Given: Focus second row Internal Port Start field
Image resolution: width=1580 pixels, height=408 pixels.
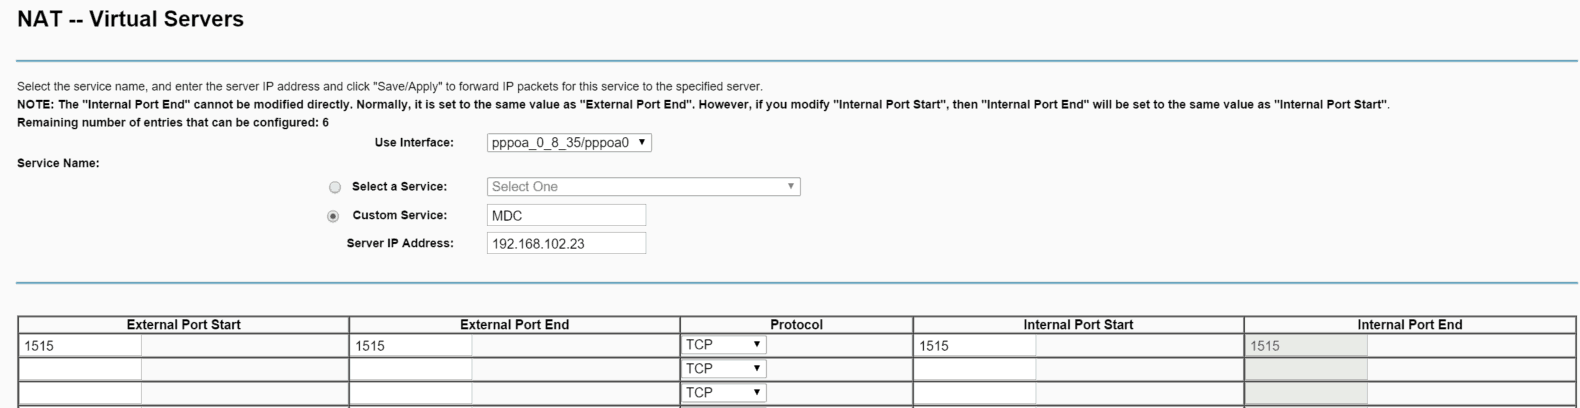Looking at the screenshot, I should (x=975, y=370).
